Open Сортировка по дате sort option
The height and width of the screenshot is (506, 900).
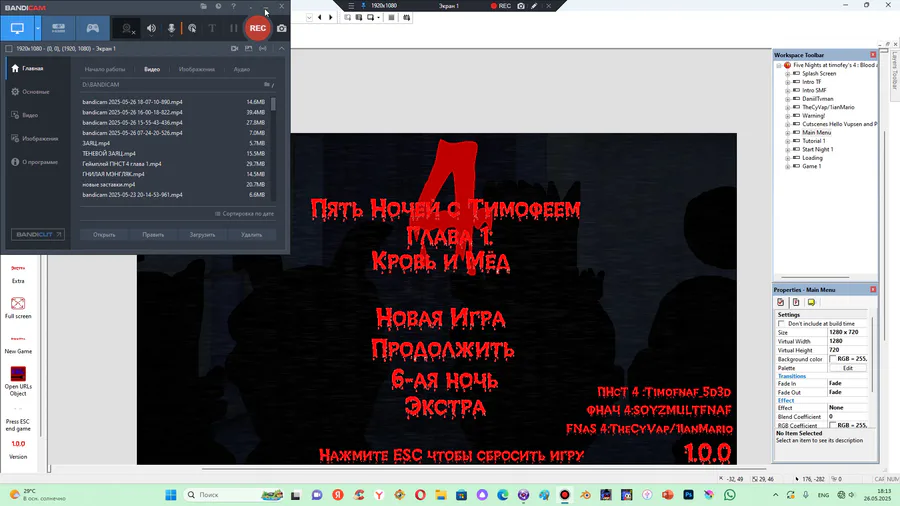click(x=245, y=214)
